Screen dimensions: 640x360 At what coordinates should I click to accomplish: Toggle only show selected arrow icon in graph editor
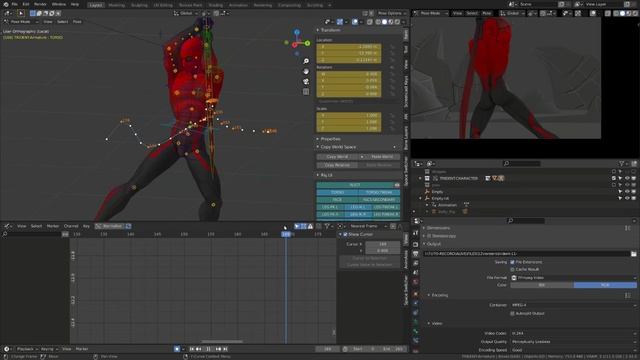297,226
